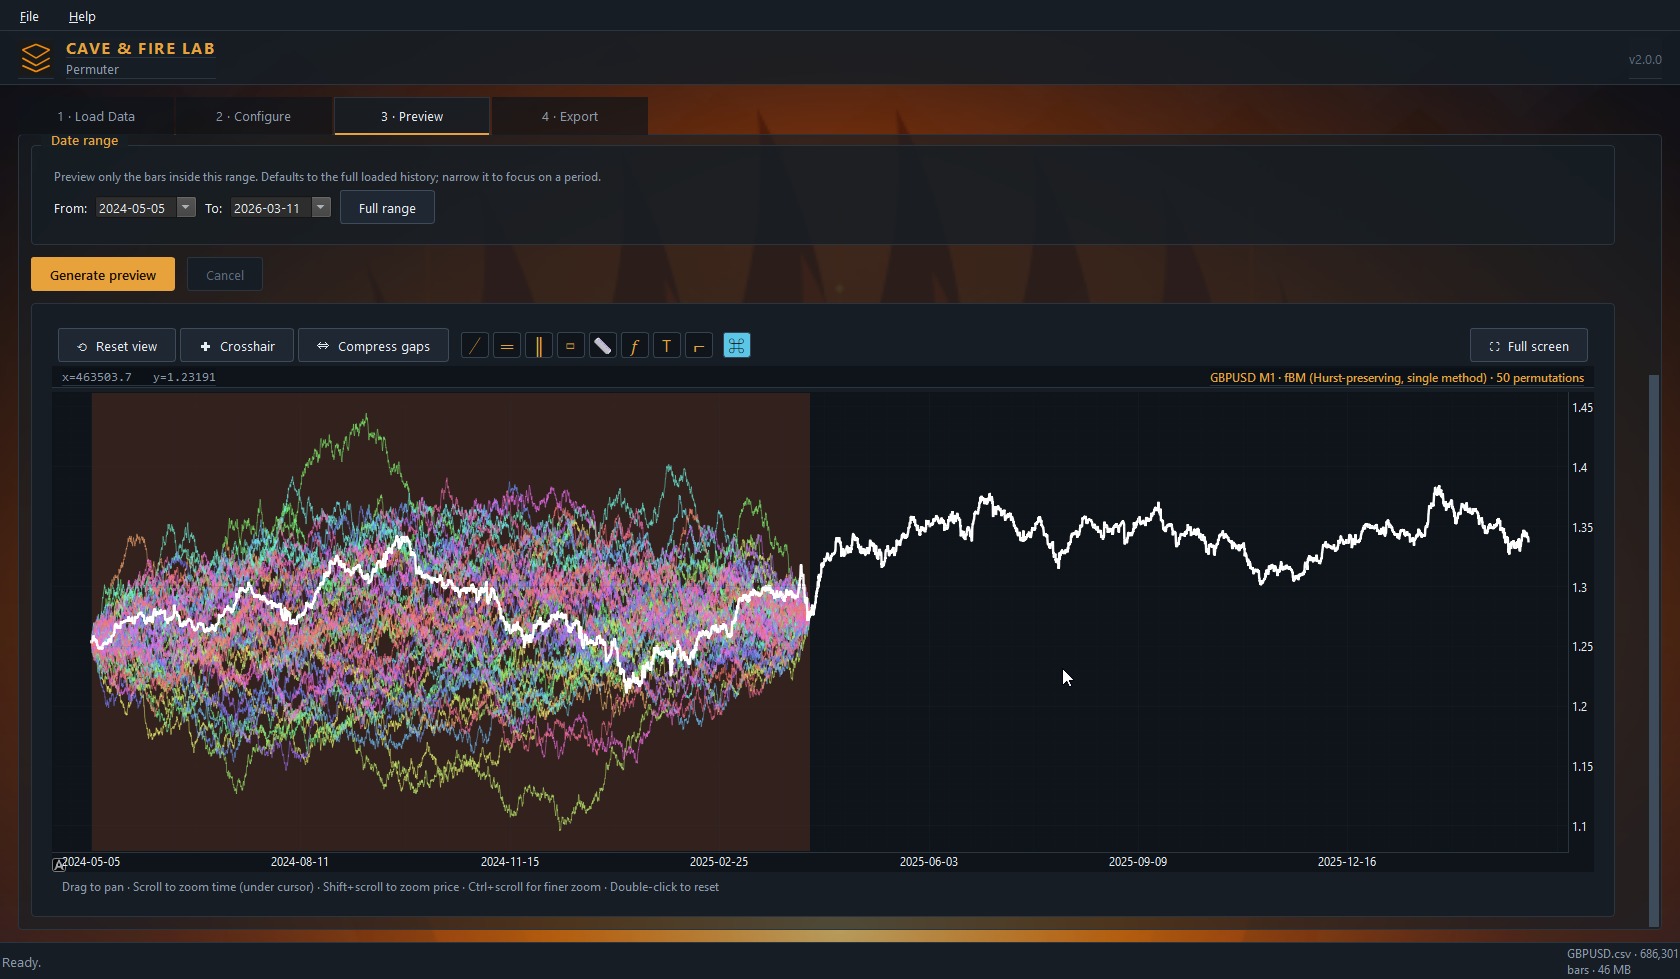
Task: Click the Full range button
Action: pyautogui.click(x=387, y=208)
